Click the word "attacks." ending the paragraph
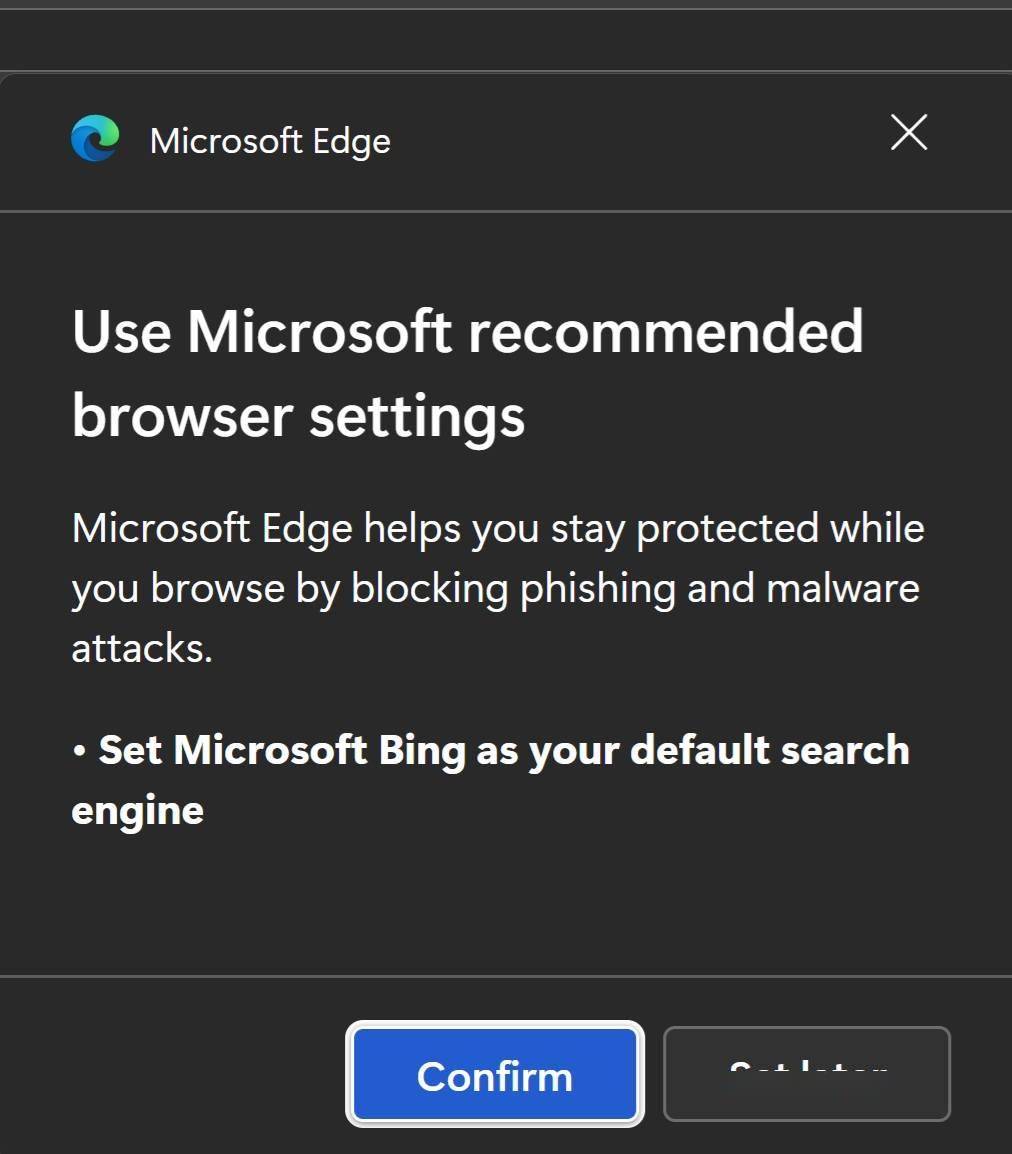 [x=142, y=648]
